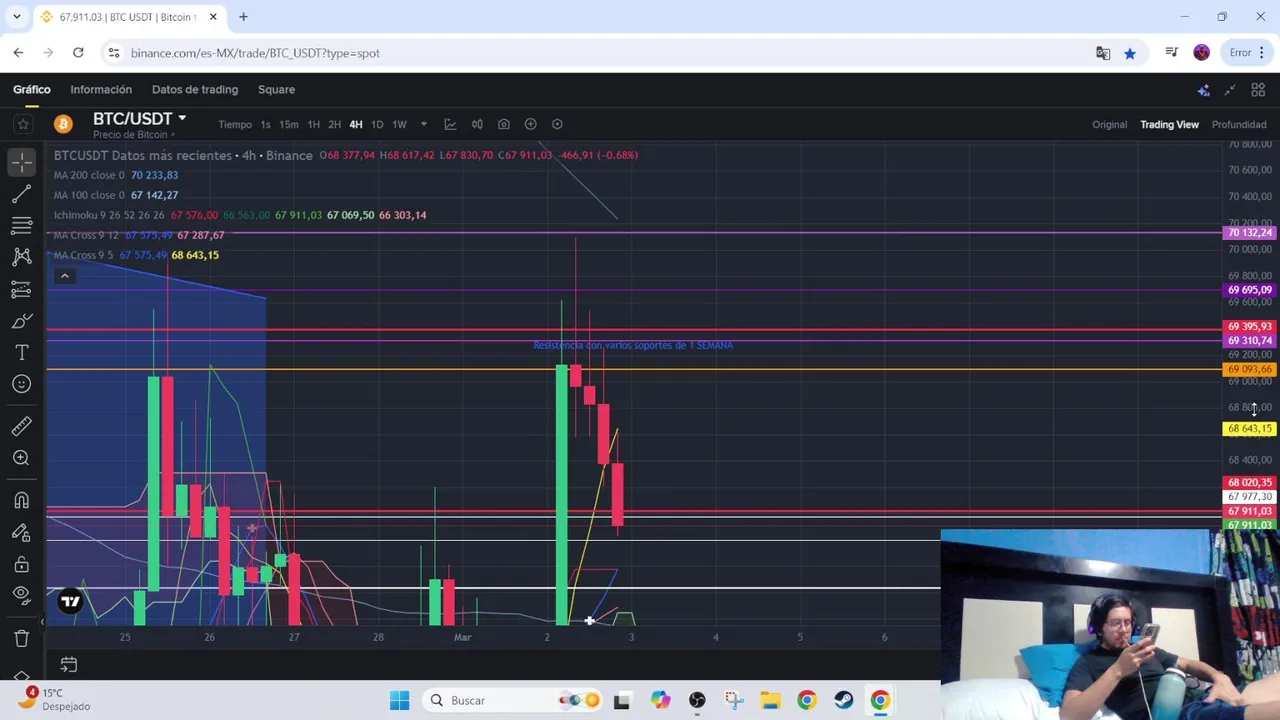The height and width of the screenshot is (720, 1280).
Task: Switch to the Profundidad depth chart
Action: pos(1239,125)
